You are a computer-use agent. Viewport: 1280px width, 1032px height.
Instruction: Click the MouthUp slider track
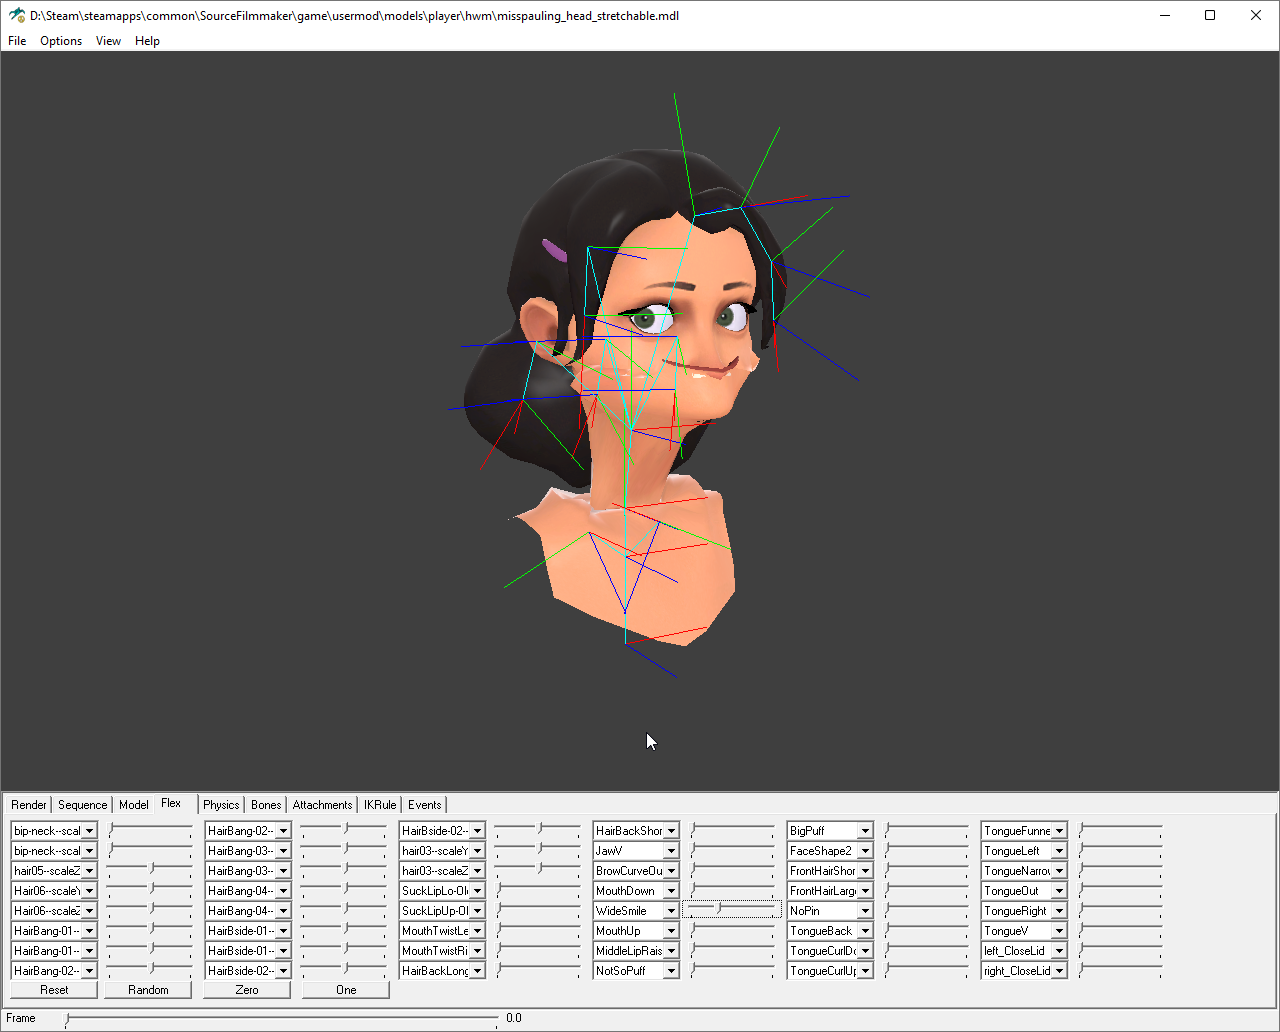(x=732, y=930)
